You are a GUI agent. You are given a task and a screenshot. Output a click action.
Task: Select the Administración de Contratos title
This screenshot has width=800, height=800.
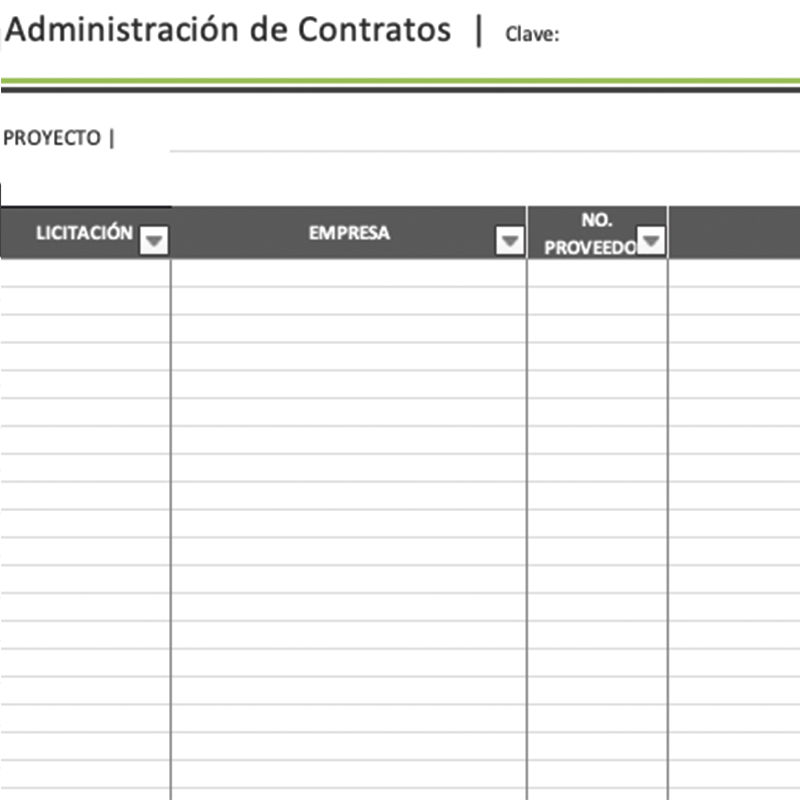(x=228, y=31)
